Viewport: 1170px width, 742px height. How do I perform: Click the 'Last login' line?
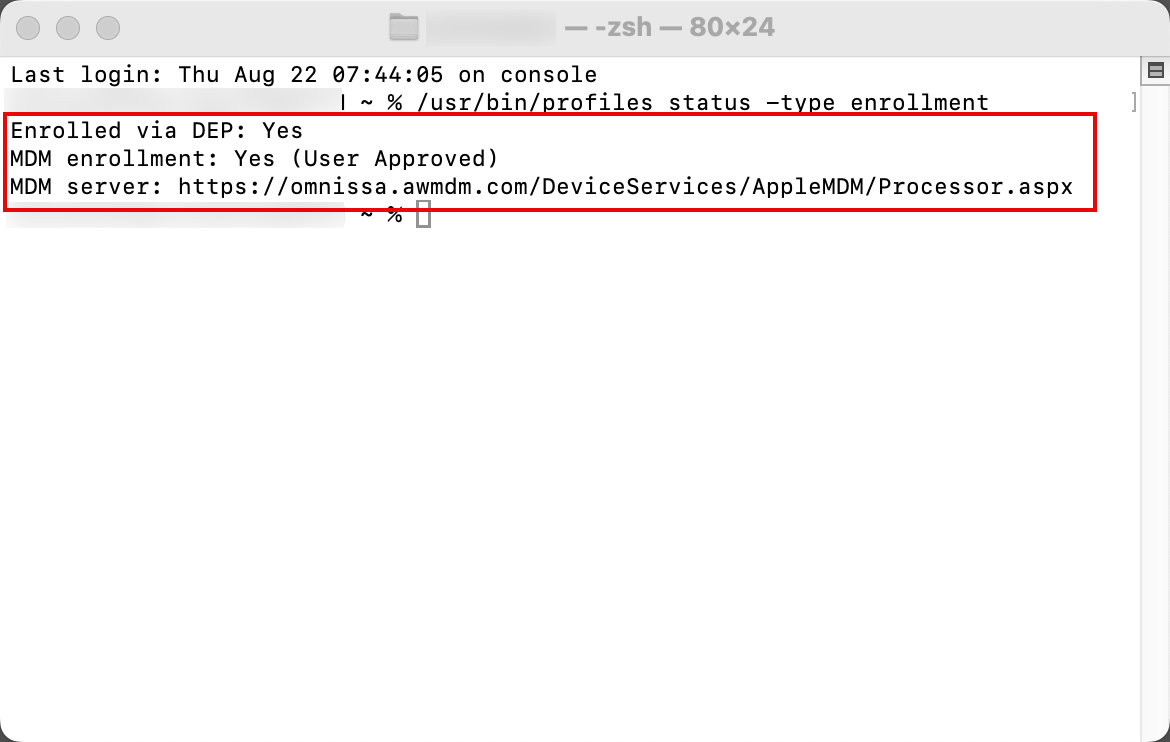(x=304, y=75)
